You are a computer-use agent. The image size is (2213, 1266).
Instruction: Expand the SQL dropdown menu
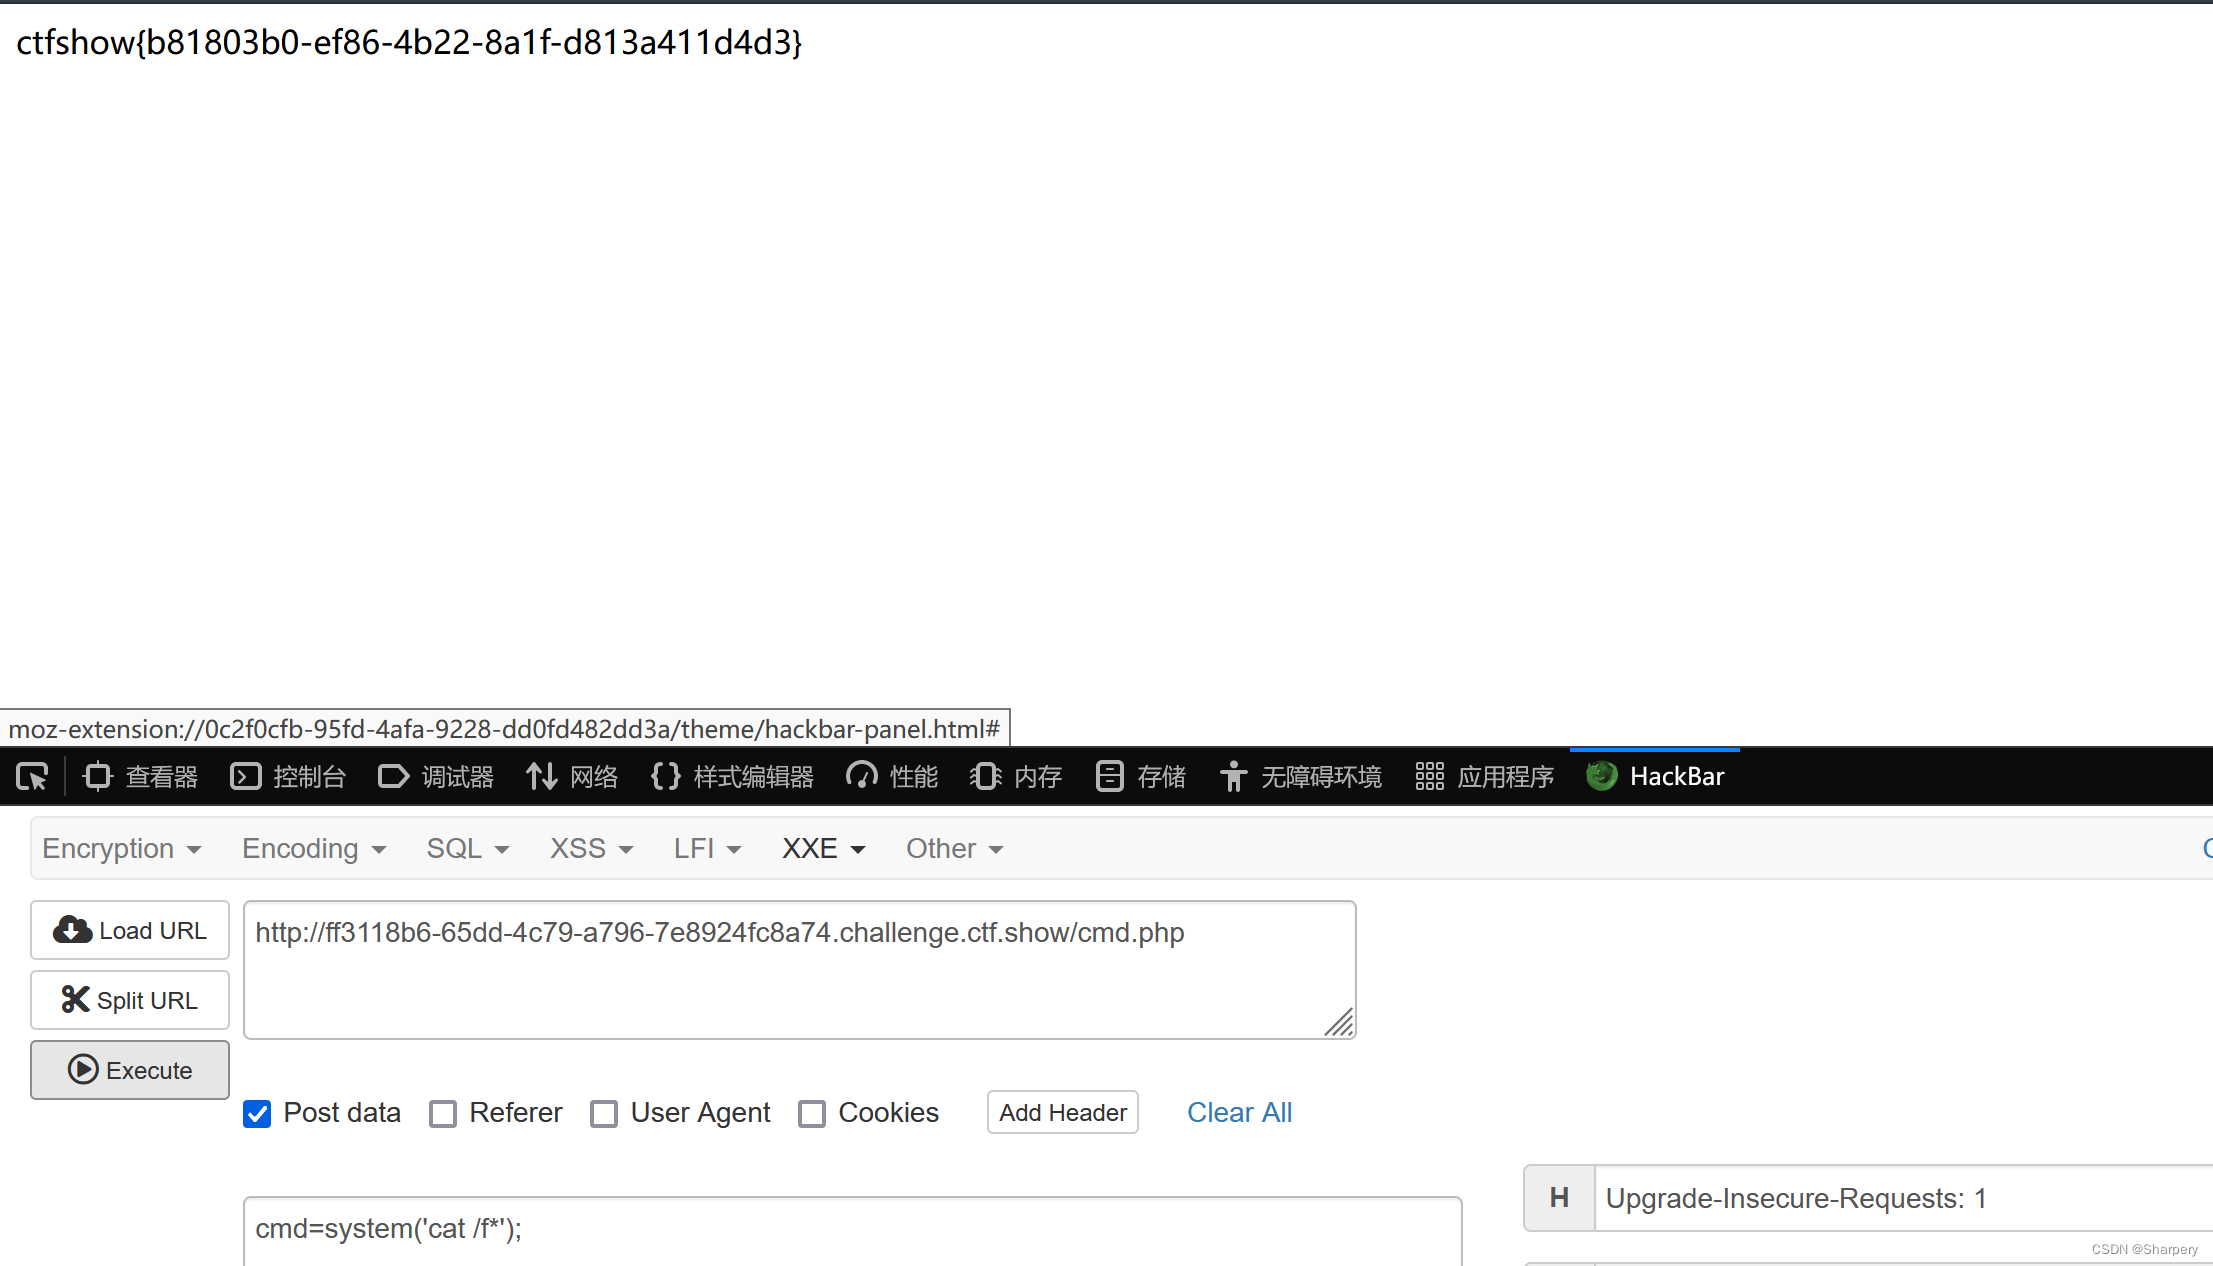pos(468,849)
